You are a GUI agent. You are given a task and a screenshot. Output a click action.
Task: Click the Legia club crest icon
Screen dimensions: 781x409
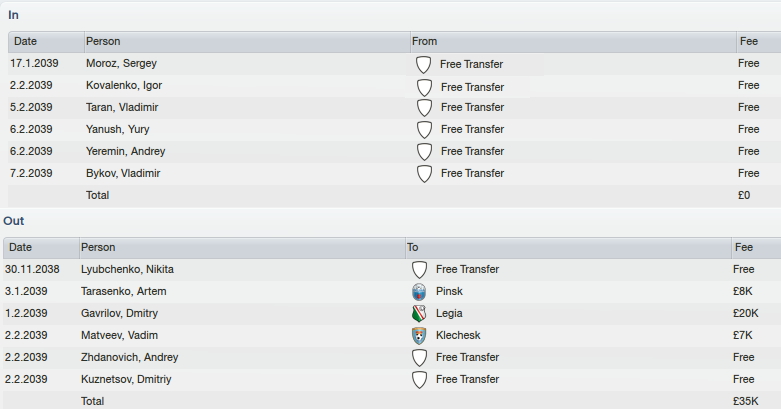click(x=419, y=313)
